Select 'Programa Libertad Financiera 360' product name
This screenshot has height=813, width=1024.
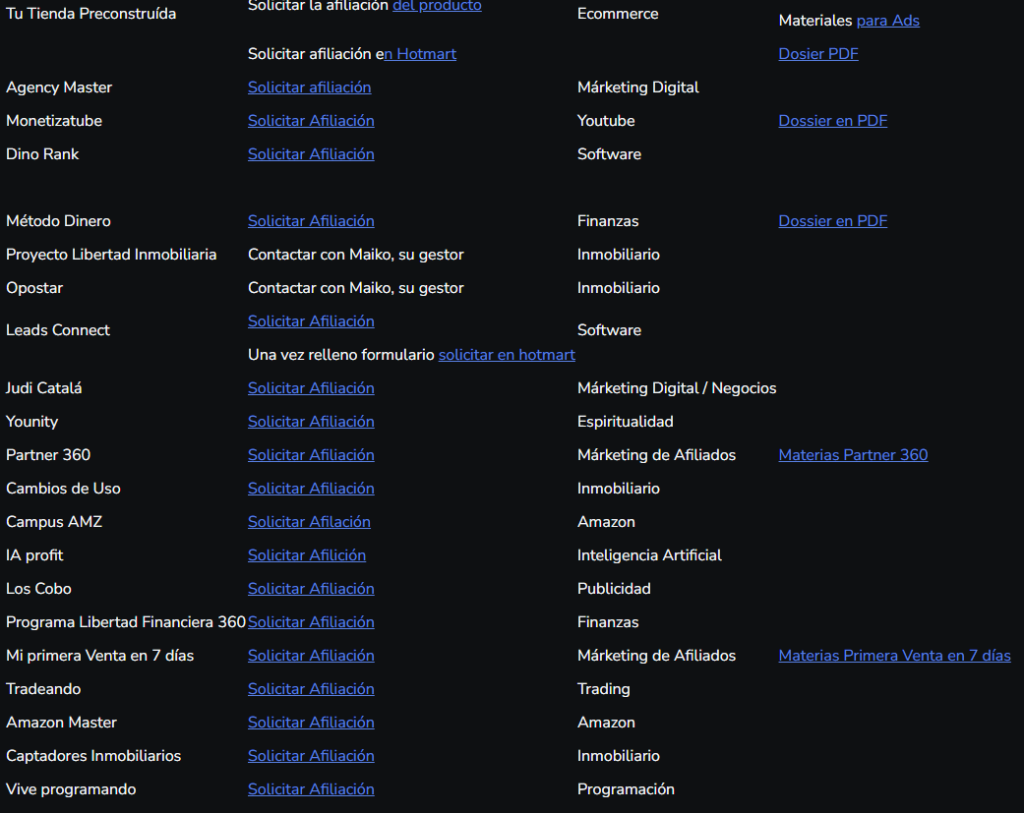coord(125,622)
